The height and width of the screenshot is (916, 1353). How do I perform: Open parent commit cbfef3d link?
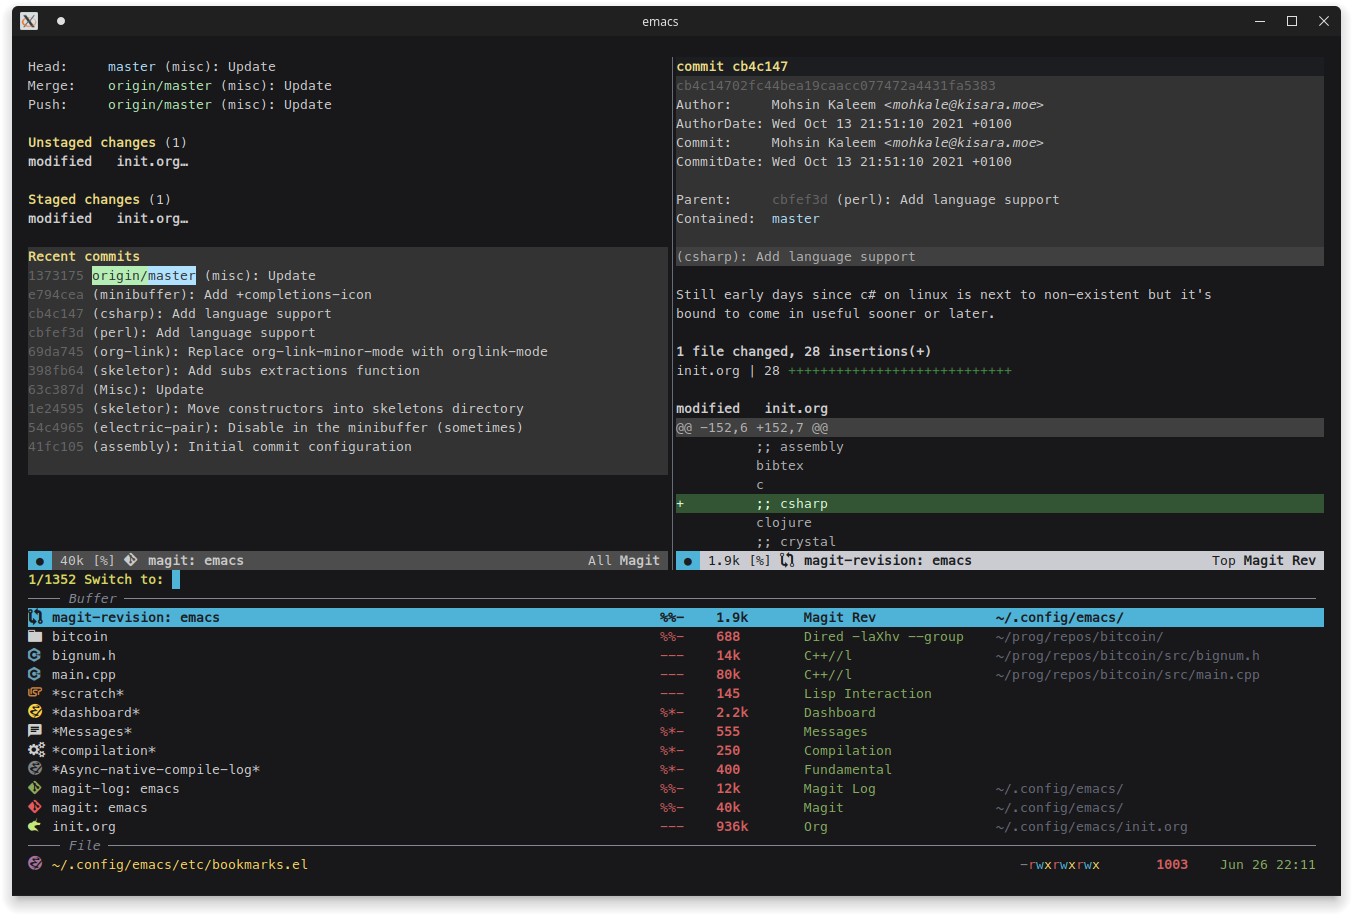tap(799, 200)
